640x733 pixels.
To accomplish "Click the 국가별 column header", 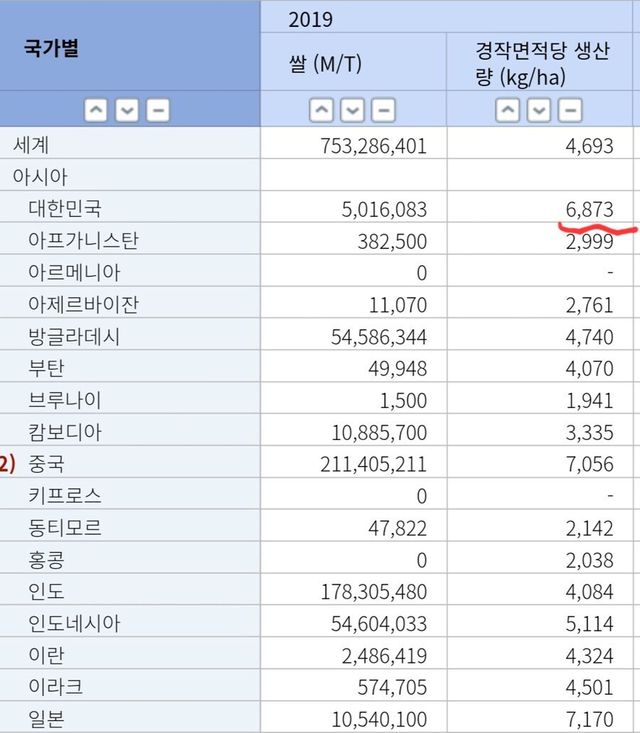I will pyautogui.click(x=51, y=49).
